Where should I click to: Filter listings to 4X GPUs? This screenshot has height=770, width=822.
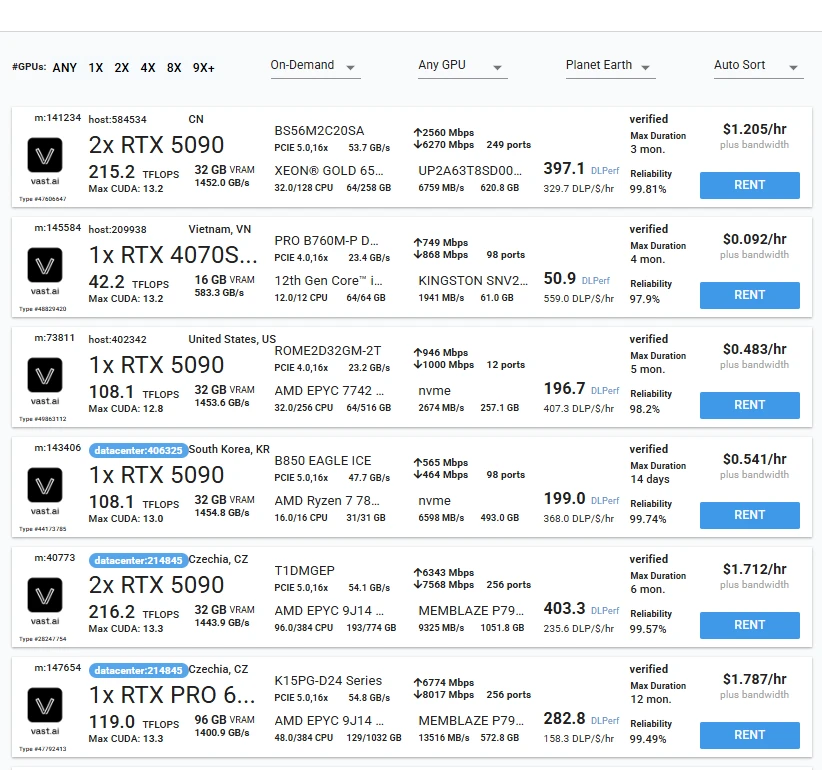pyautogui.click(x=148, y=68)
